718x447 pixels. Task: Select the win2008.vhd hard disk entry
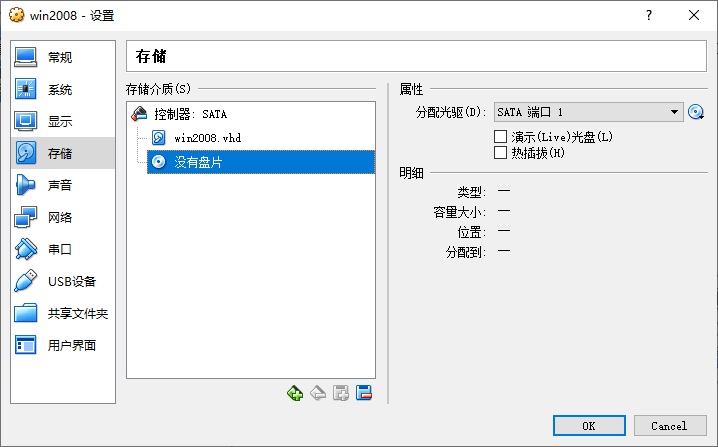click(261, 138)
